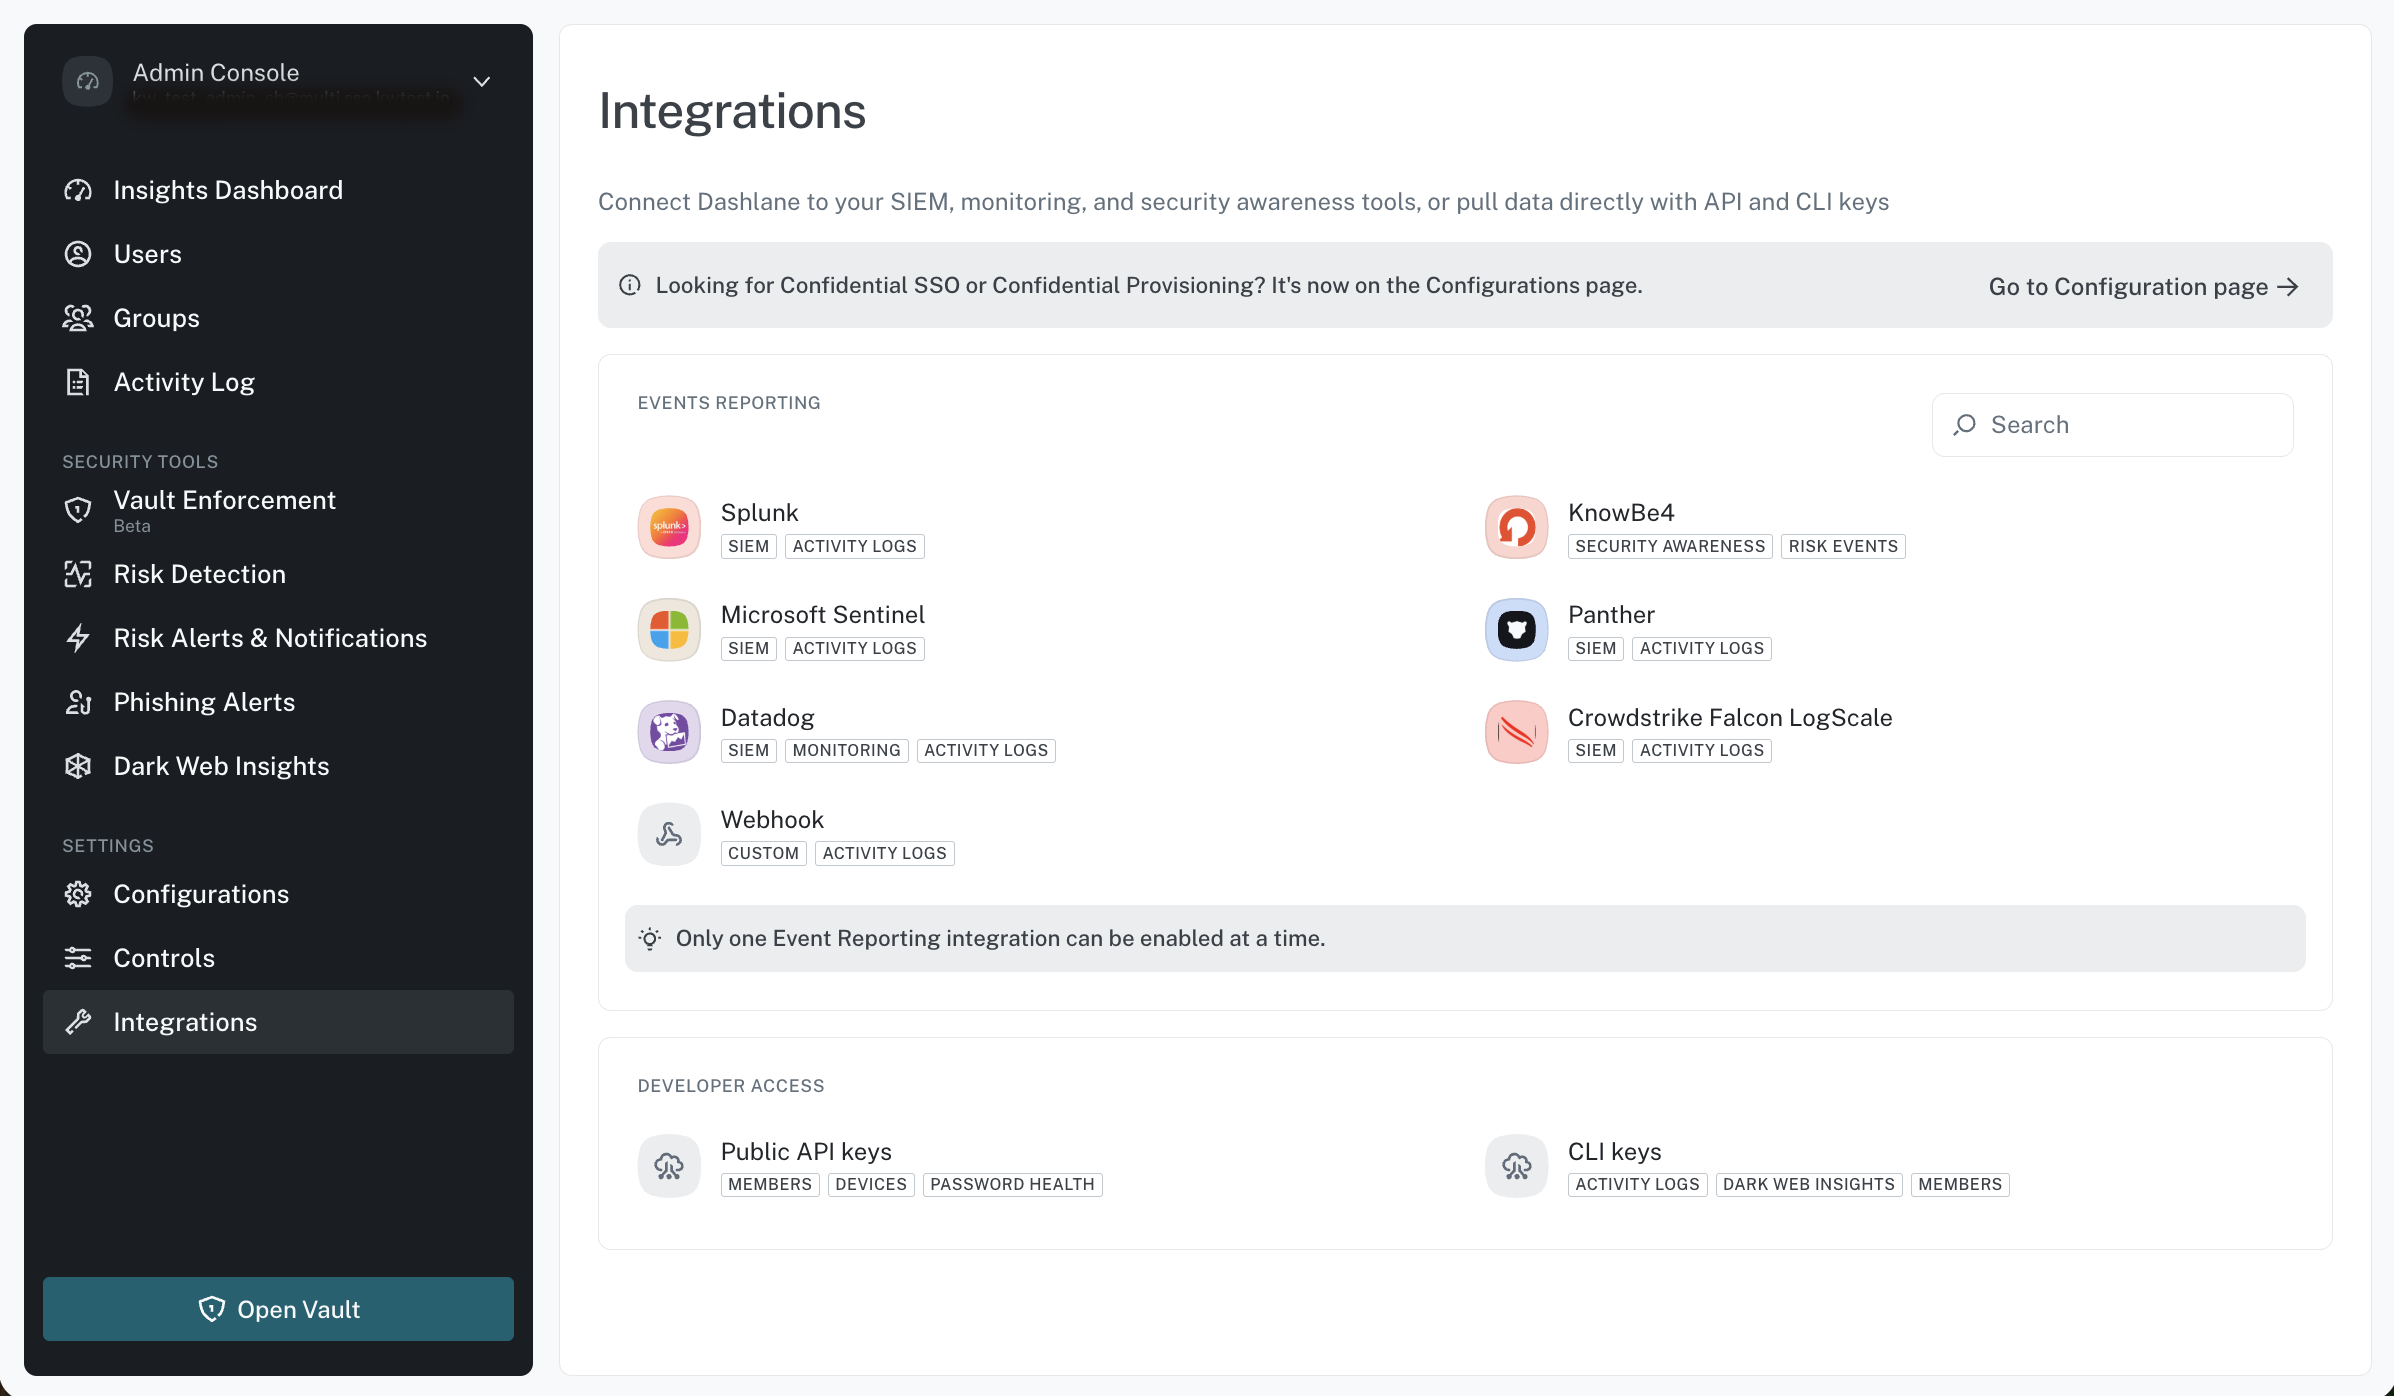
Task: Open Risk Alerts & Notifications
Action: [278, 638]
